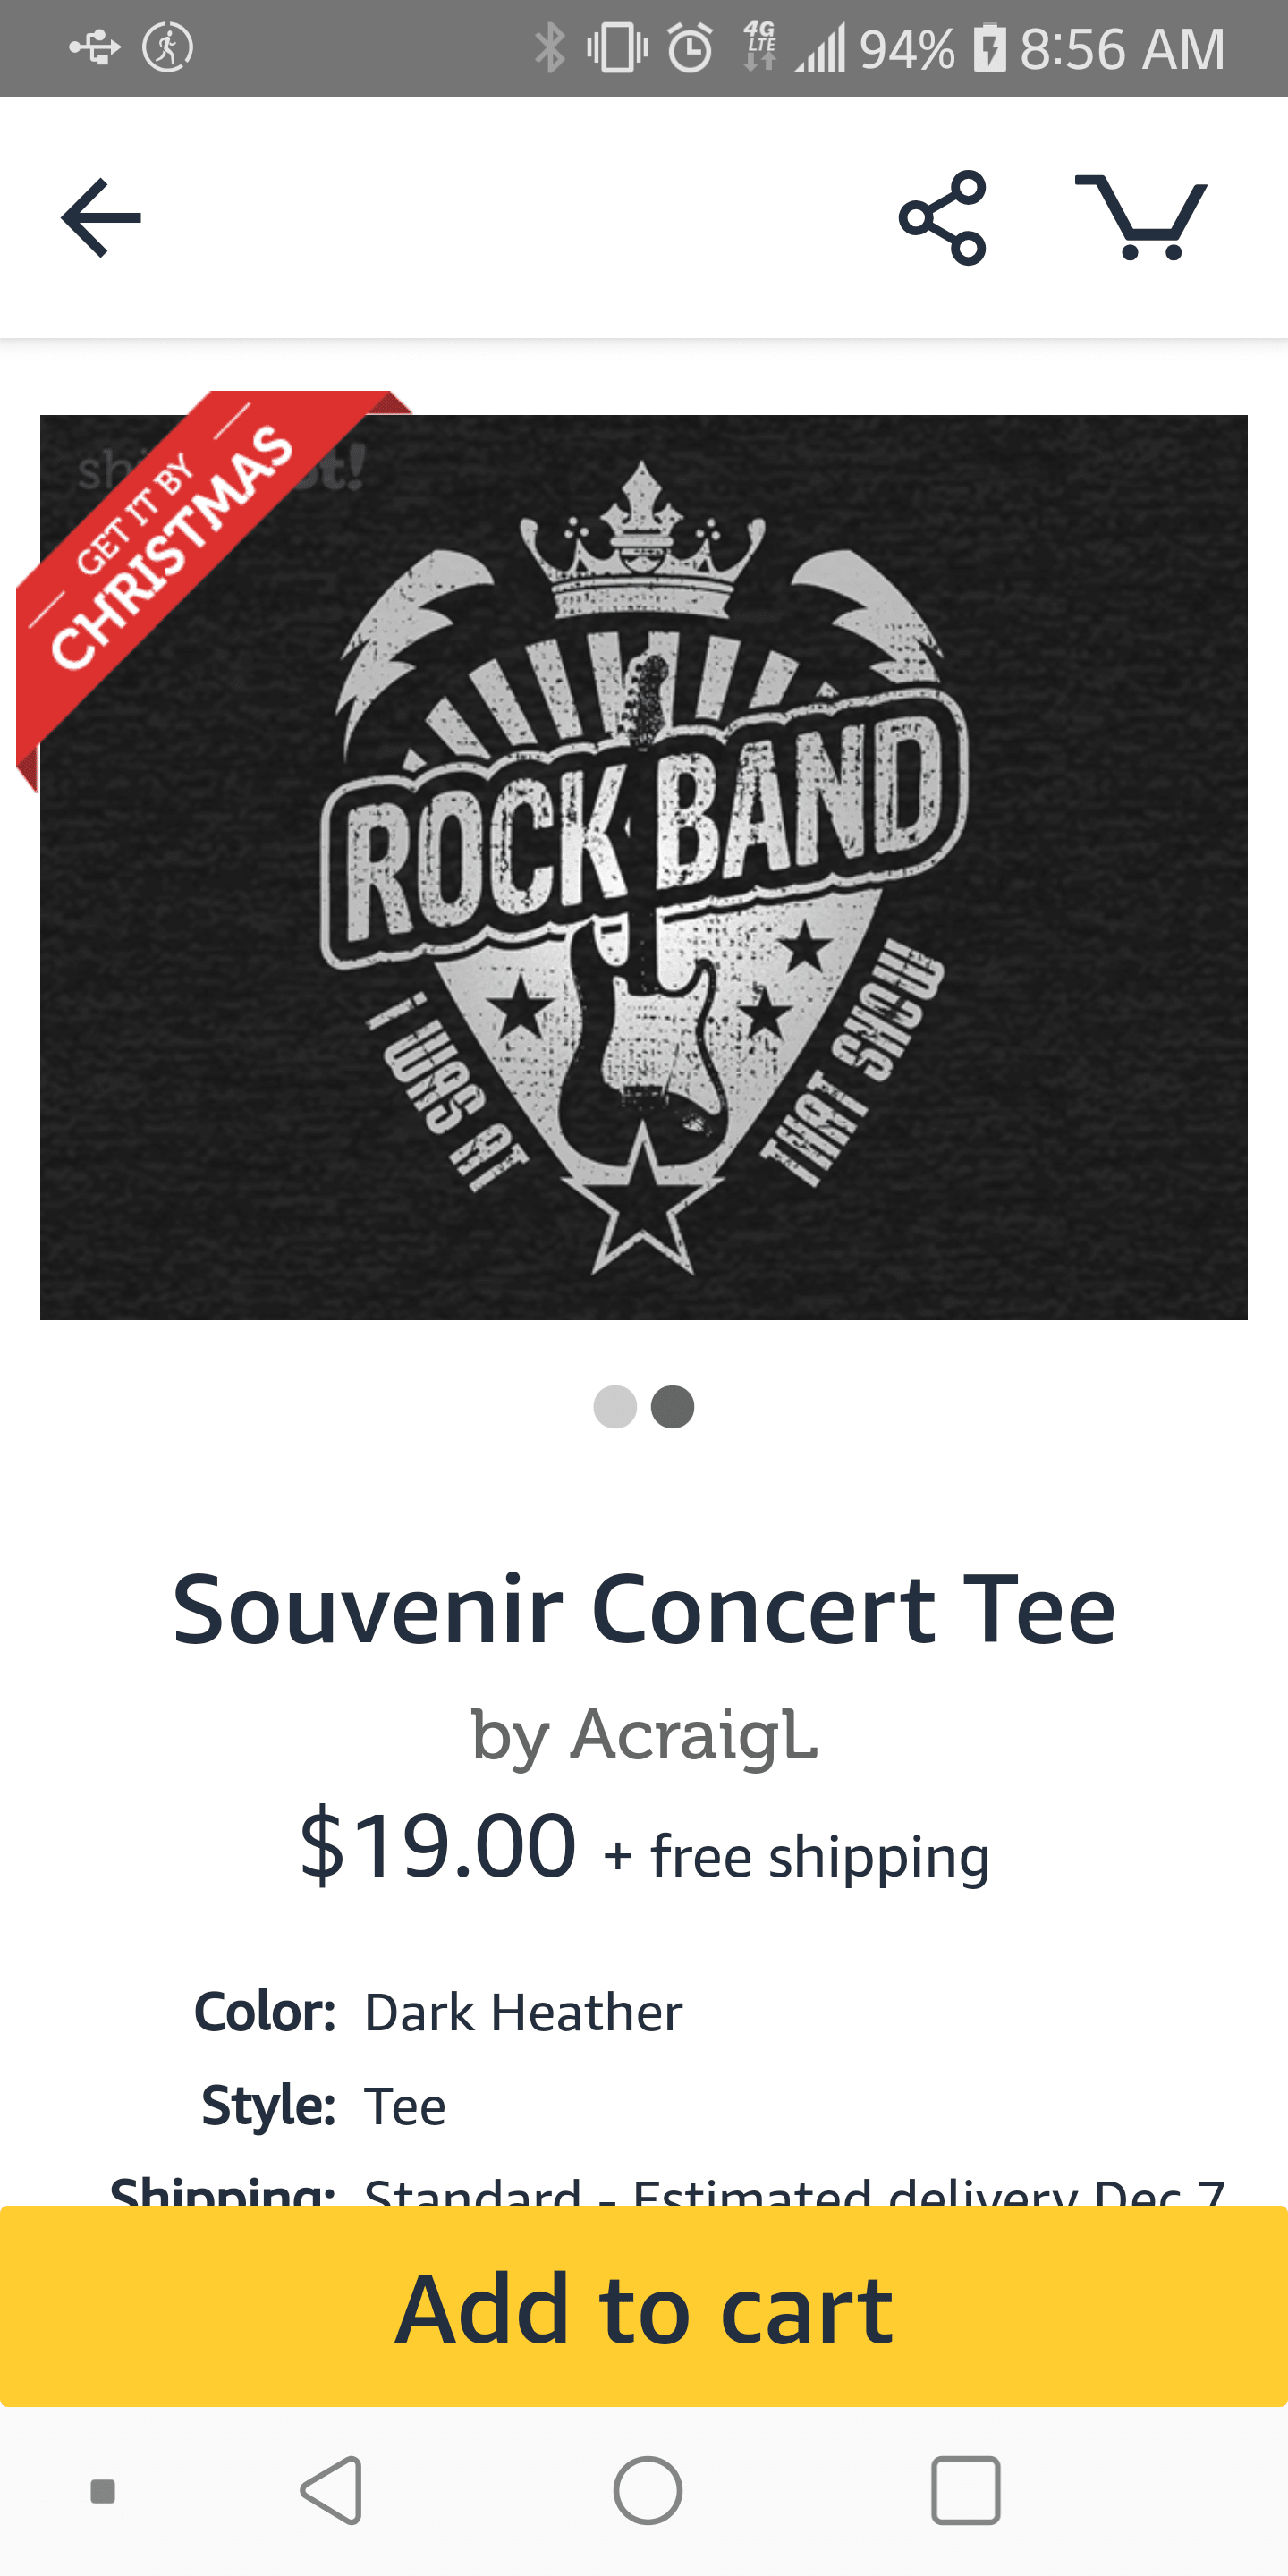1288x2576 pixels.
Task: Tap the Android back navigation button
Action: (332, 2490)
